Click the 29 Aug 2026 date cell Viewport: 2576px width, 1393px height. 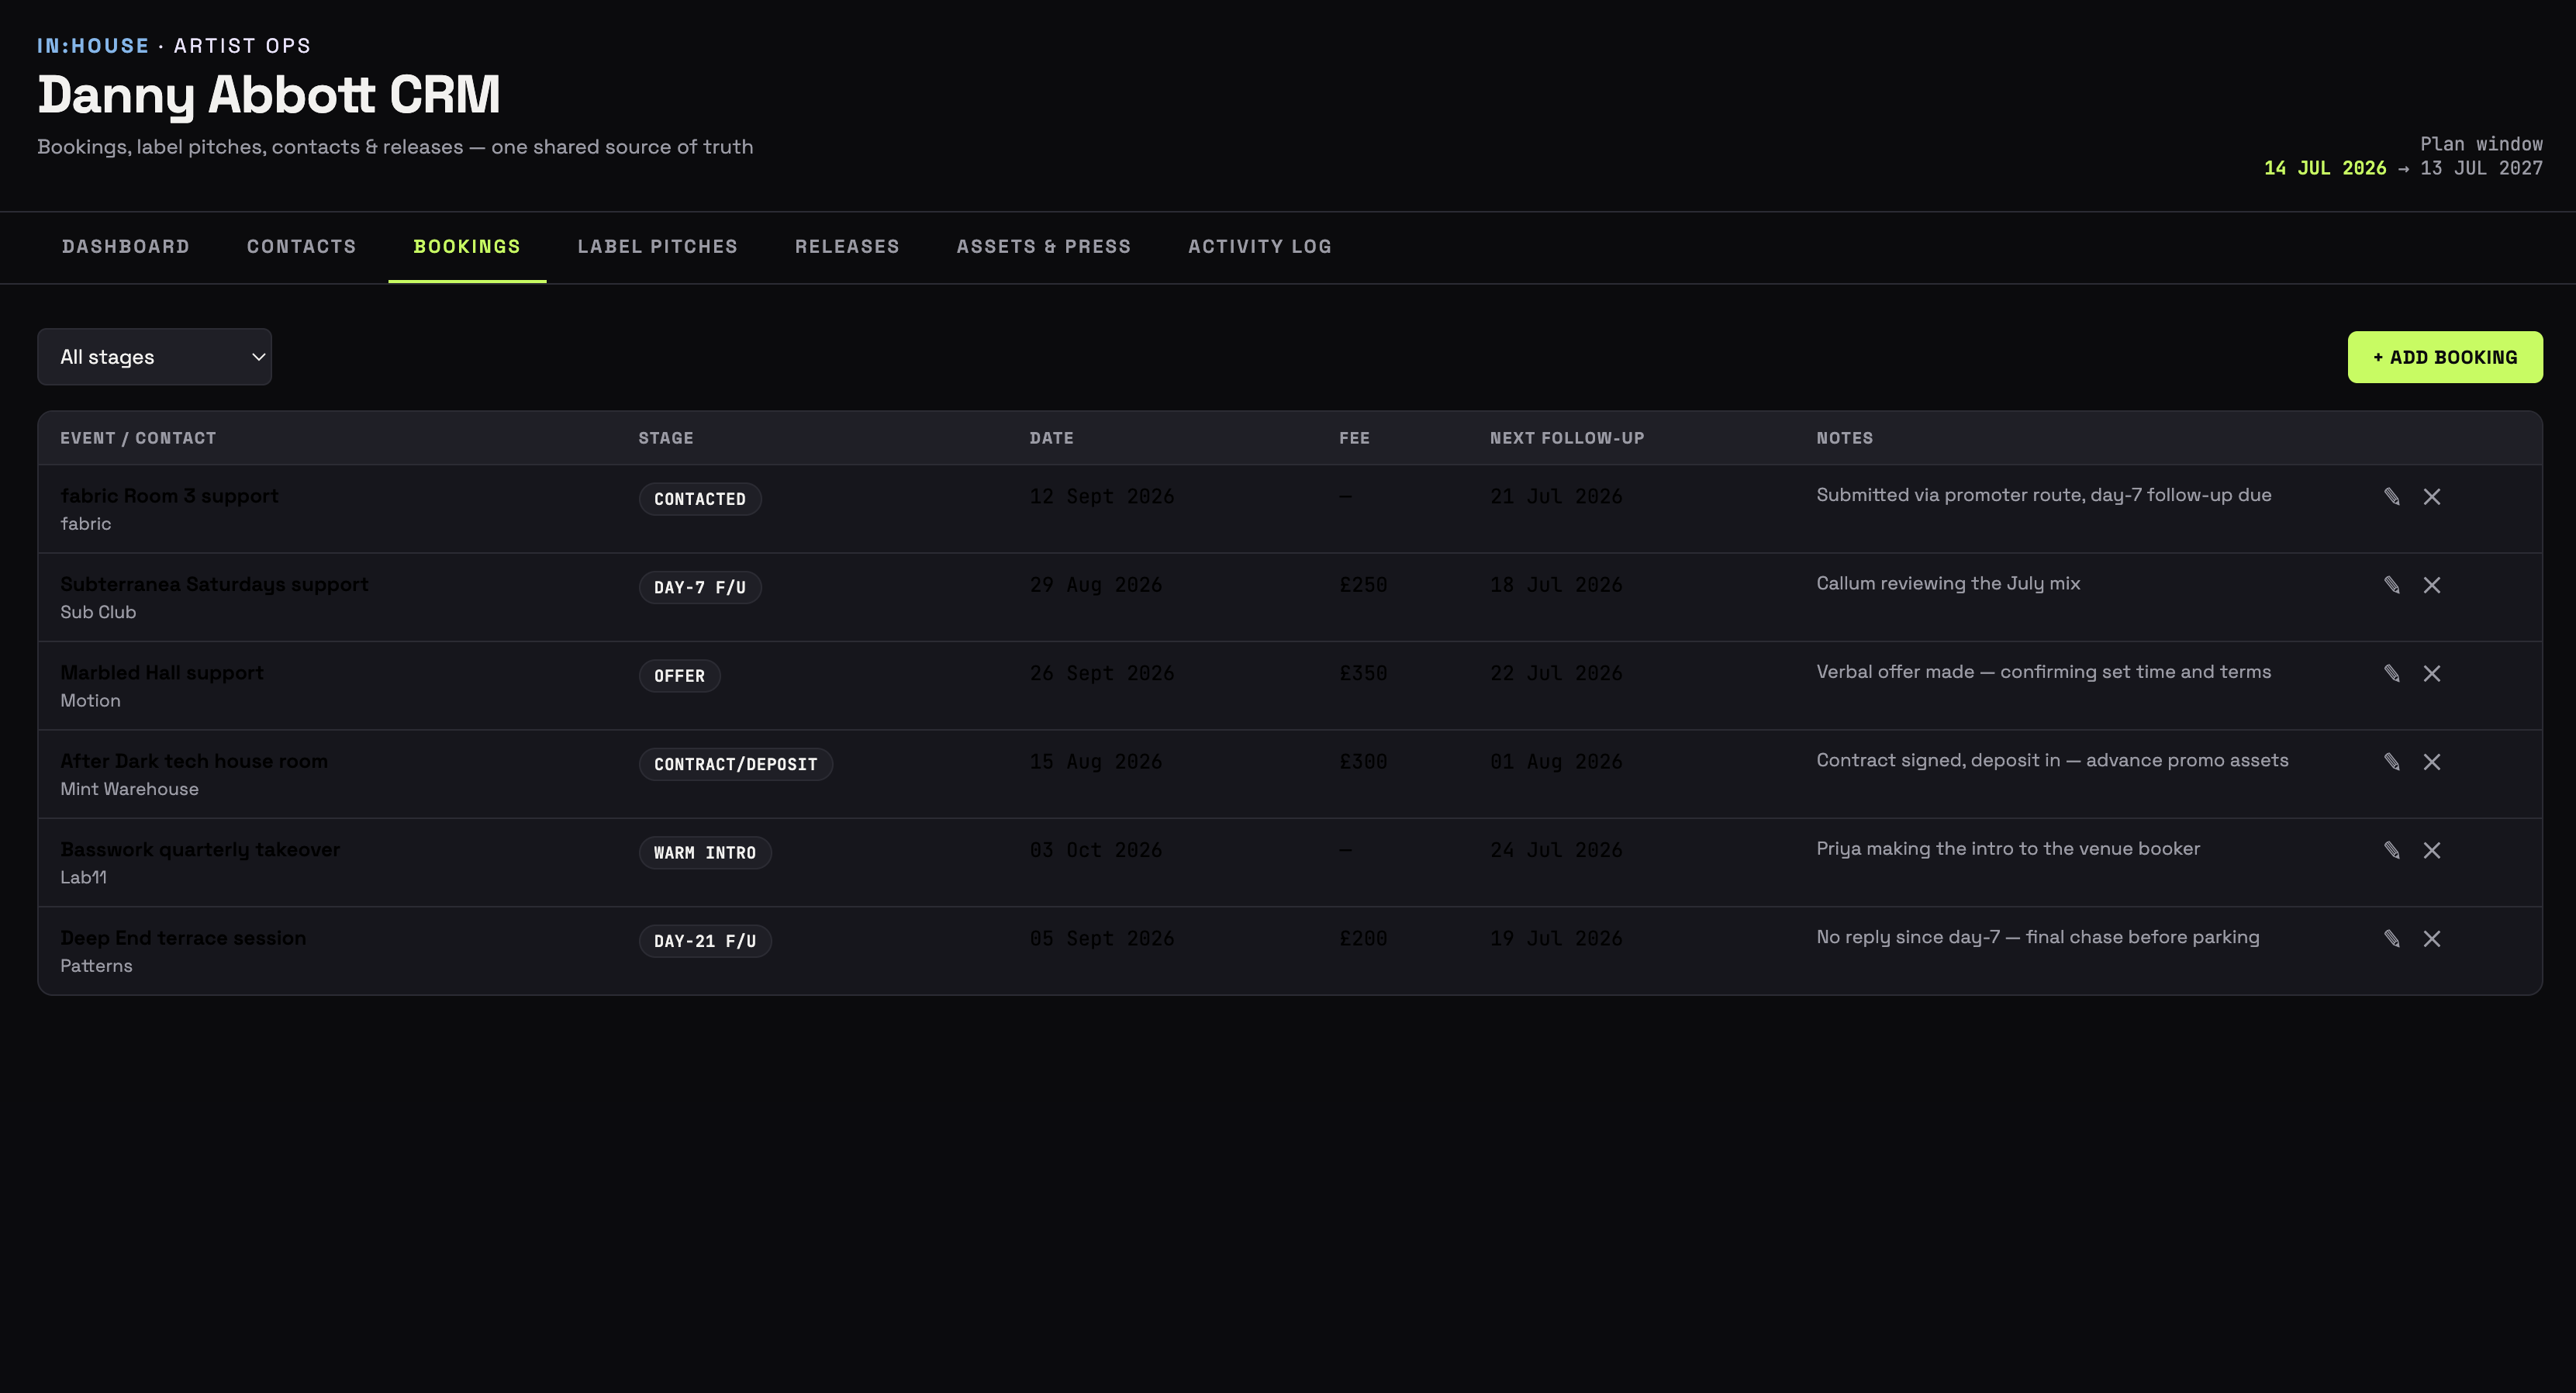[1096, 585]
